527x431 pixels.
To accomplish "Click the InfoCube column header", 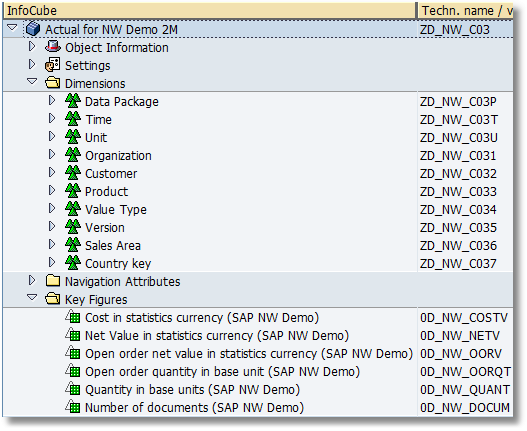I will tap(209, 11).
